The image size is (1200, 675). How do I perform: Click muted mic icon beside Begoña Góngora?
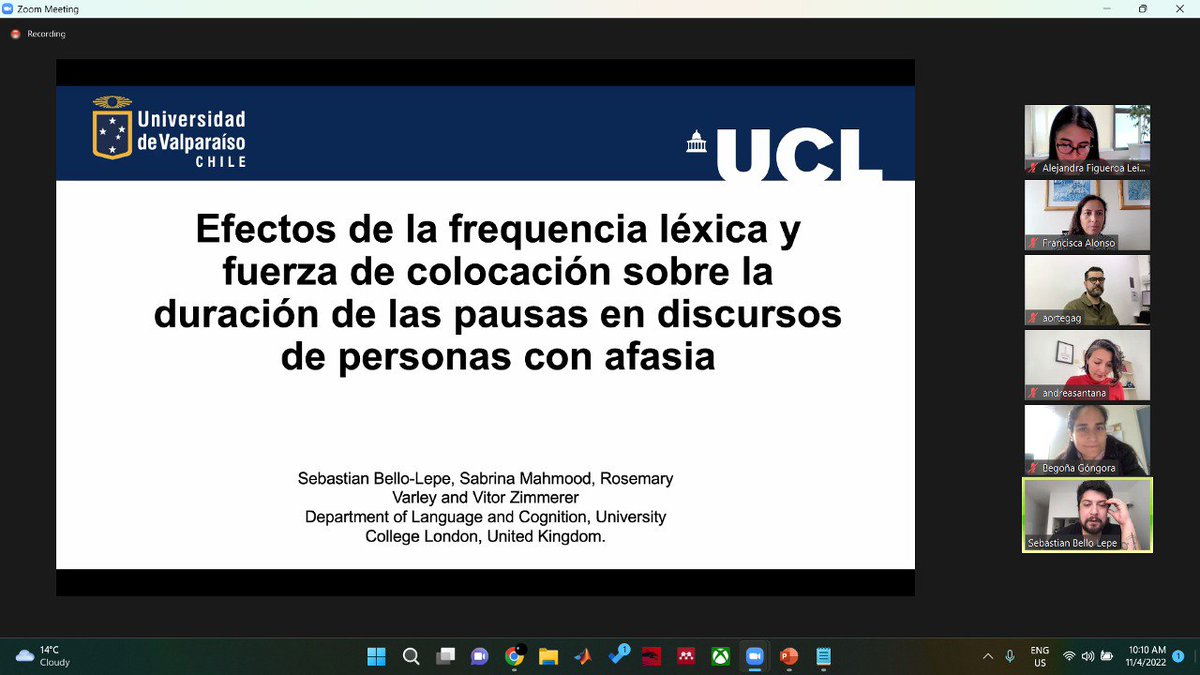pos(1033,468)
